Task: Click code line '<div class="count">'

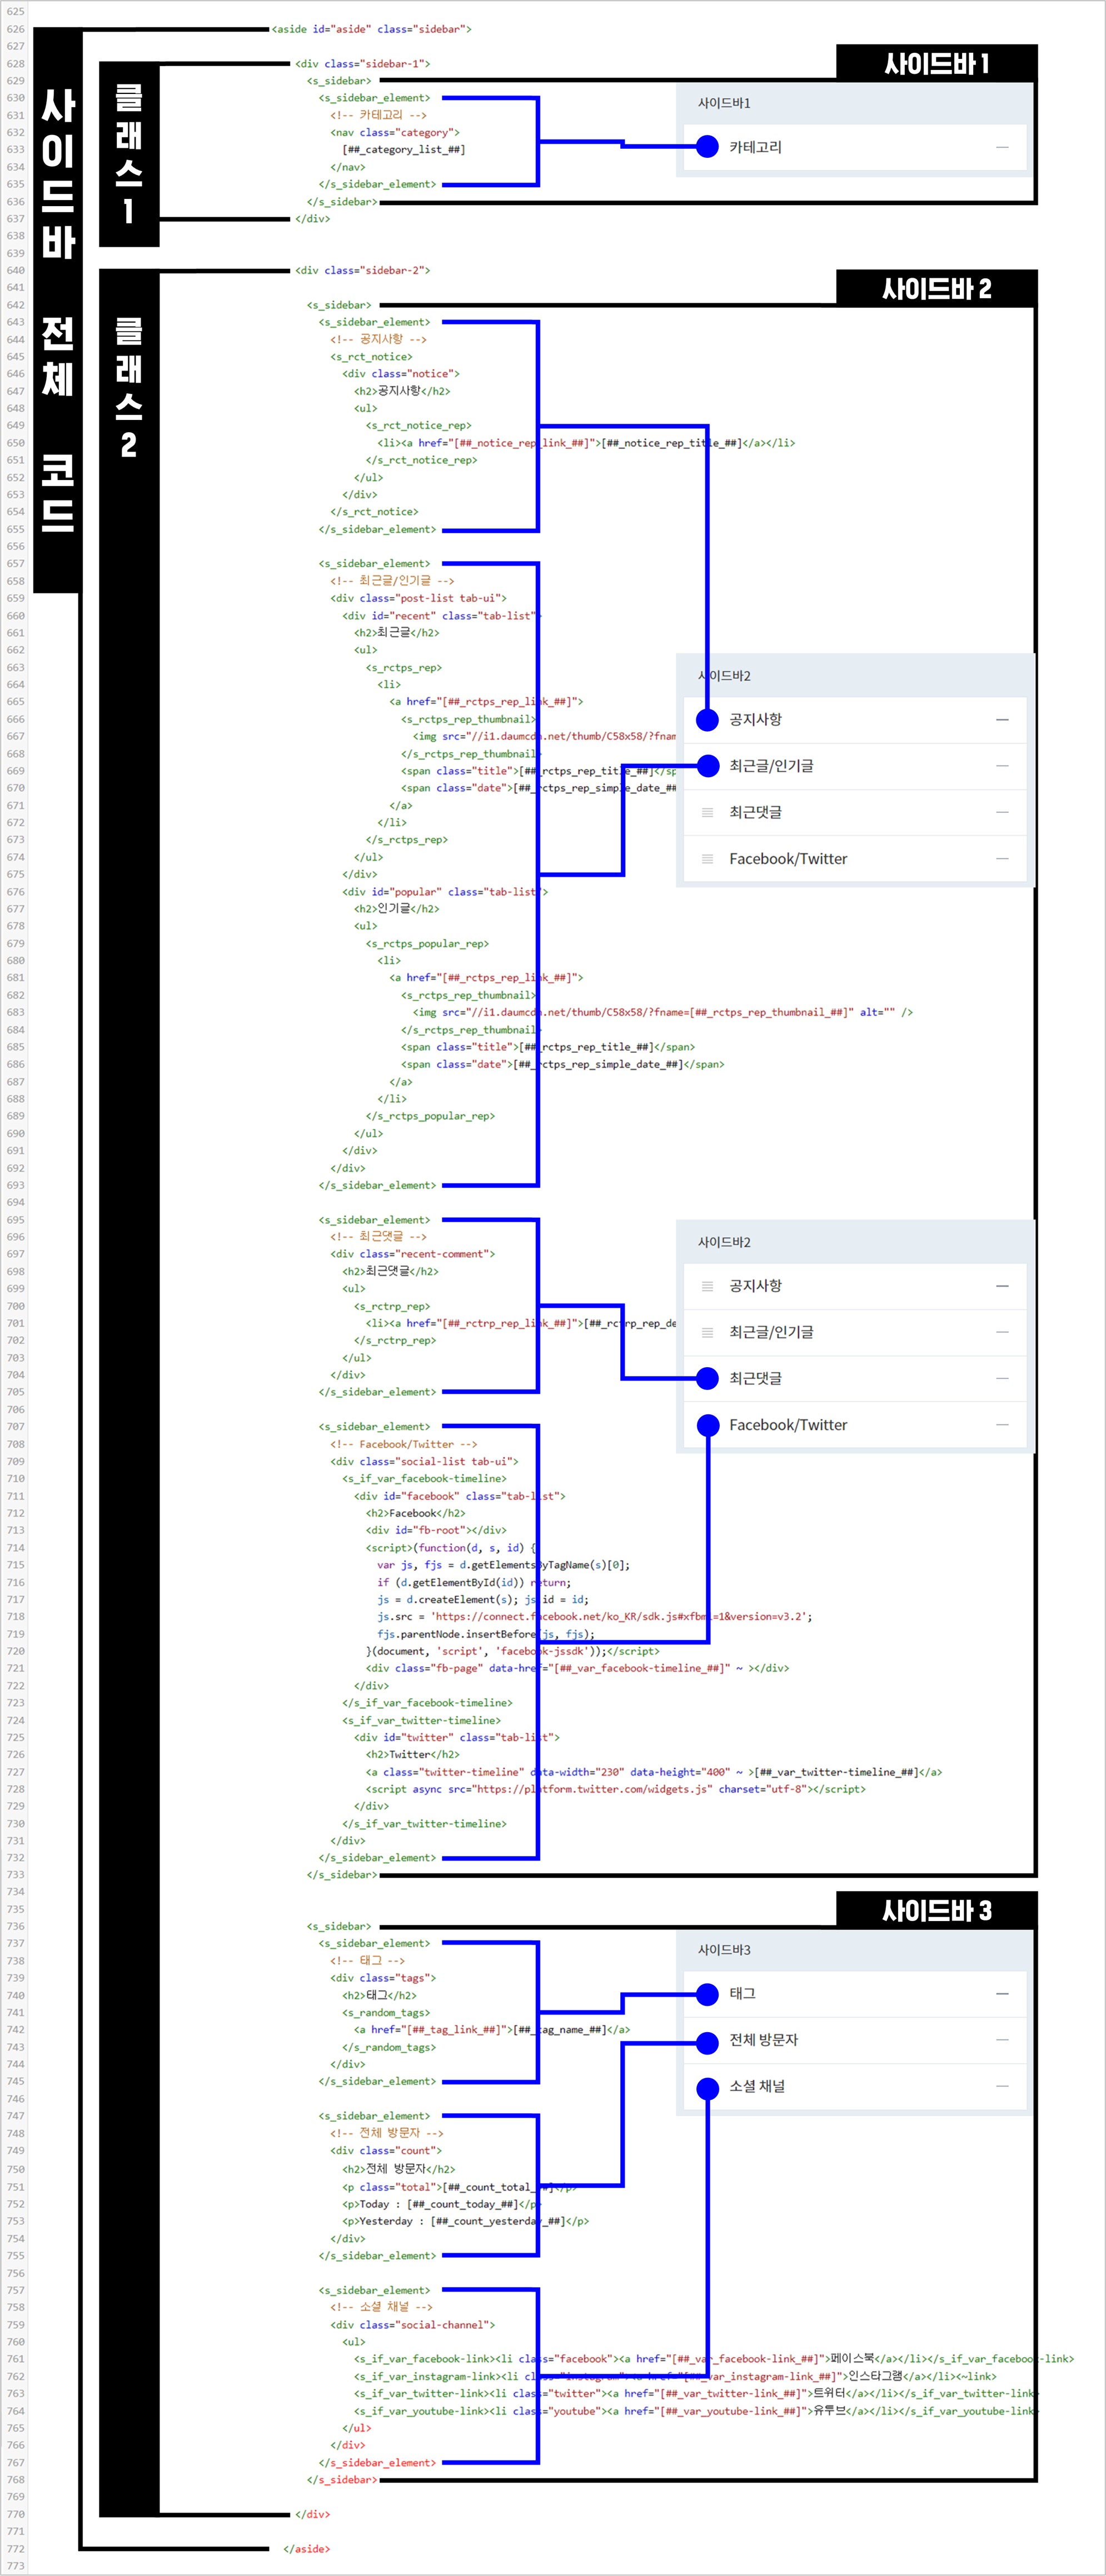Action: (386, 2150)
